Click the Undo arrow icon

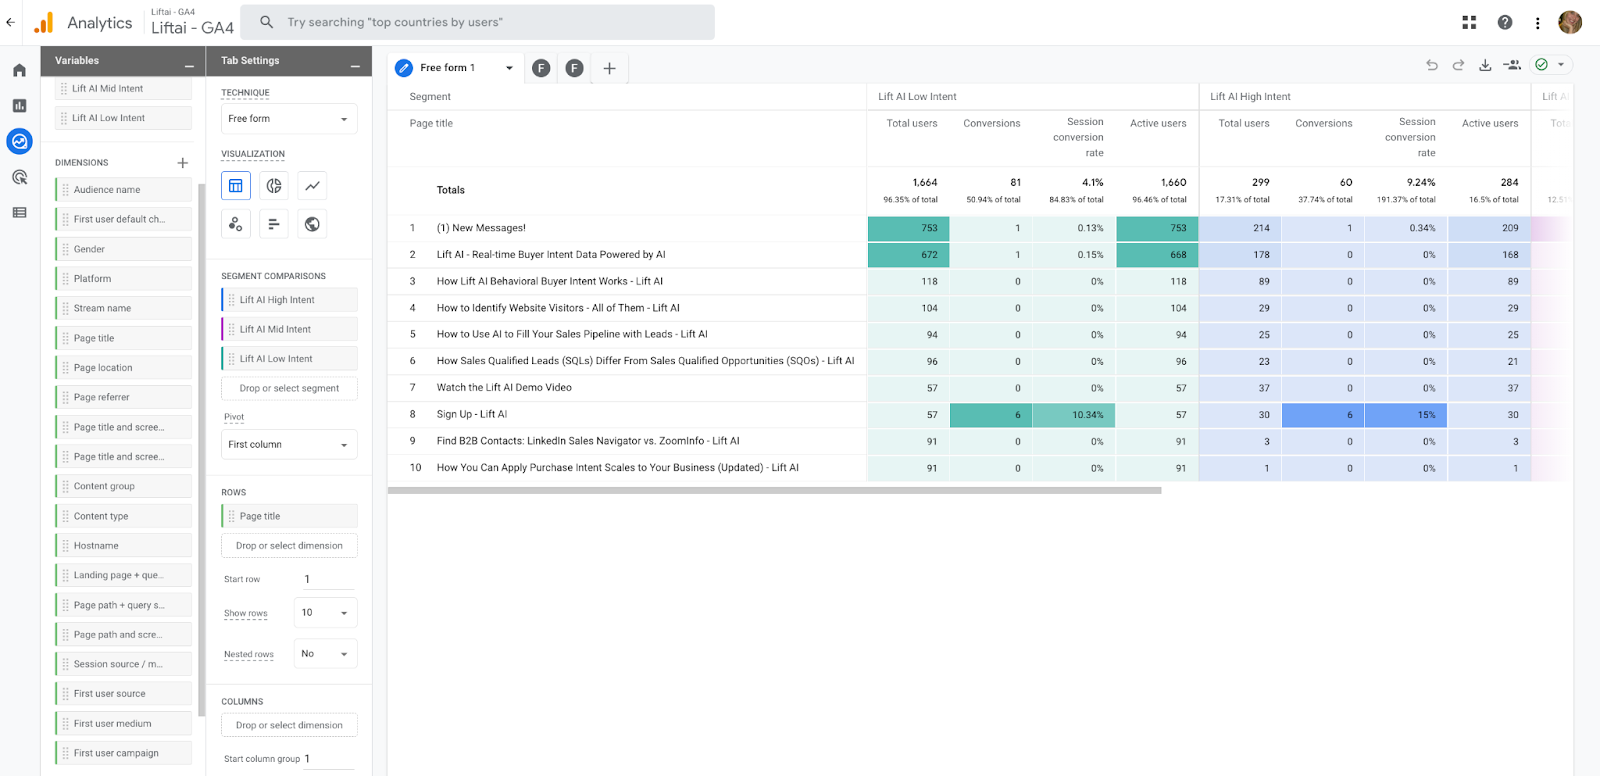coord(1432,65)
